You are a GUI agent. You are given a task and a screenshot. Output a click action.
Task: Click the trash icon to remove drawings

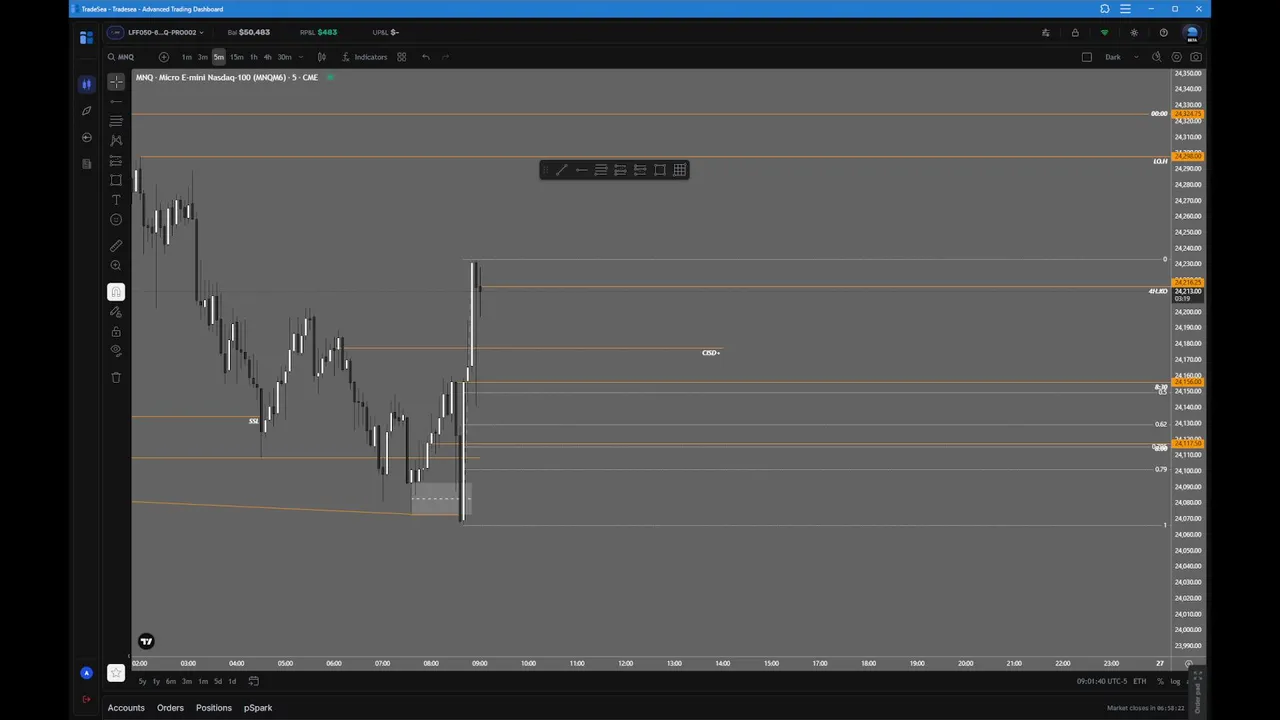point(116,377)
